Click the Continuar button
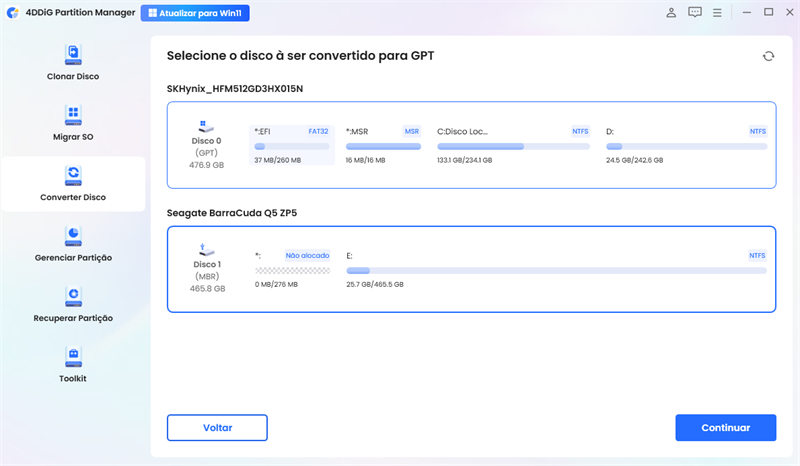 coord(726,428)
